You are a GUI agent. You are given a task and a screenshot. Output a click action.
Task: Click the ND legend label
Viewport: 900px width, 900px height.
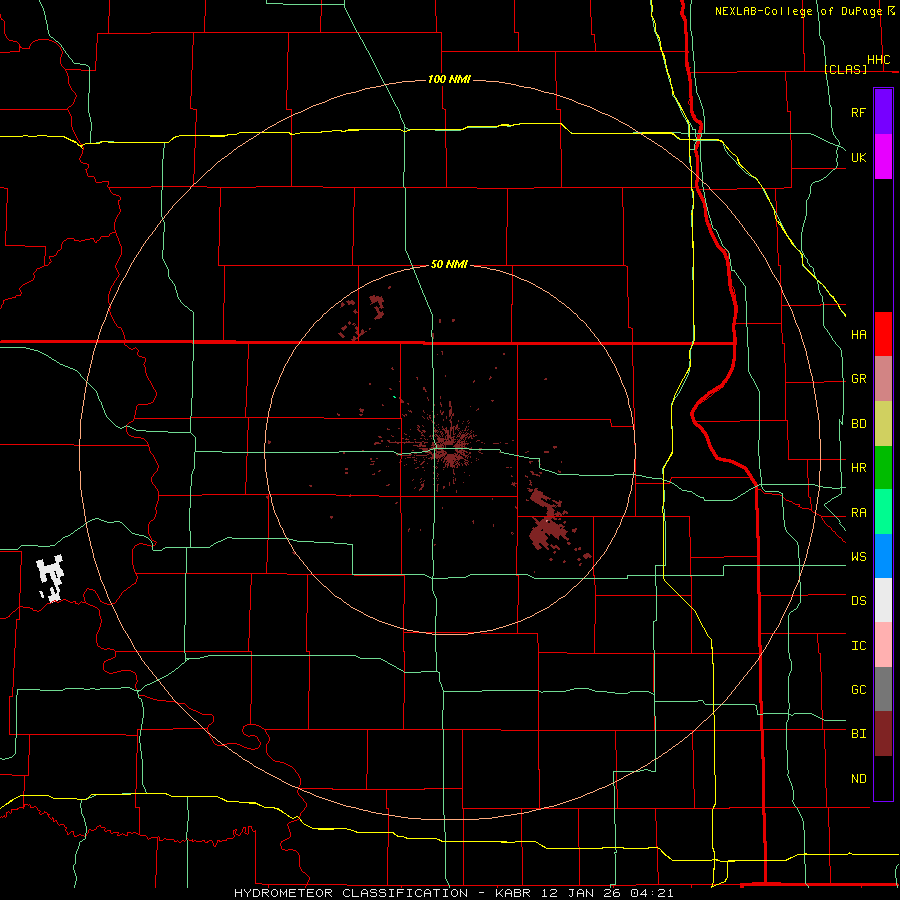858,778
